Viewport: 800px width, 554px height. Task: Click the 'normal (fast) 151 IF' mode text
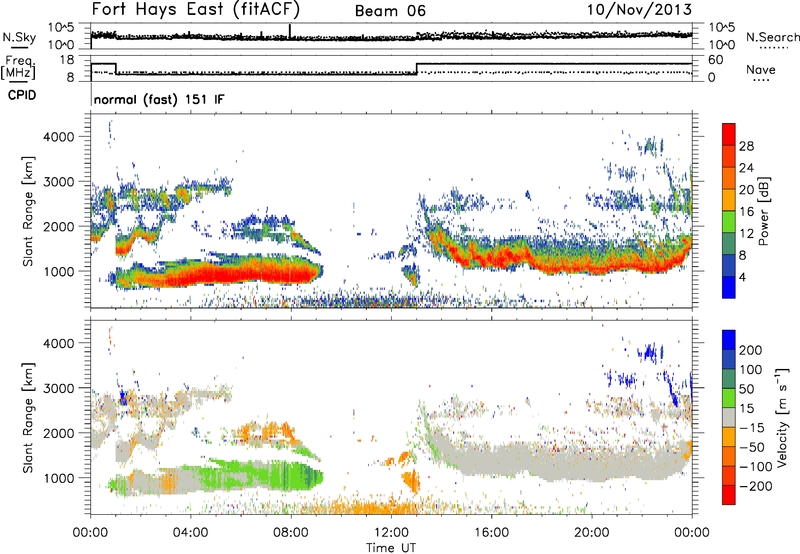[x=159, y=99]
